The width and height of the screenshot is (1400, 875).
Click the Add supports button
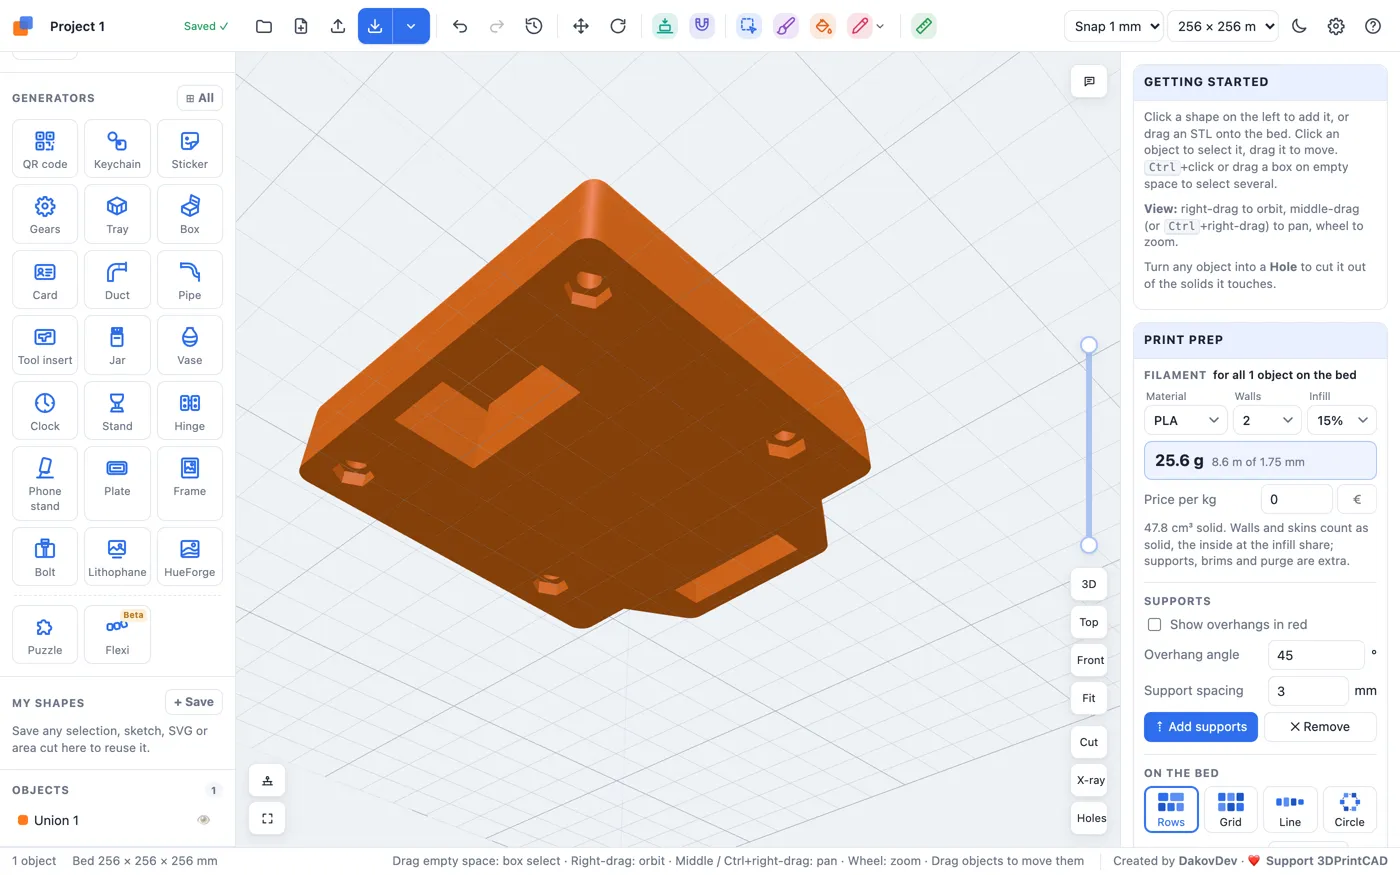click(x=1201, y=727)
